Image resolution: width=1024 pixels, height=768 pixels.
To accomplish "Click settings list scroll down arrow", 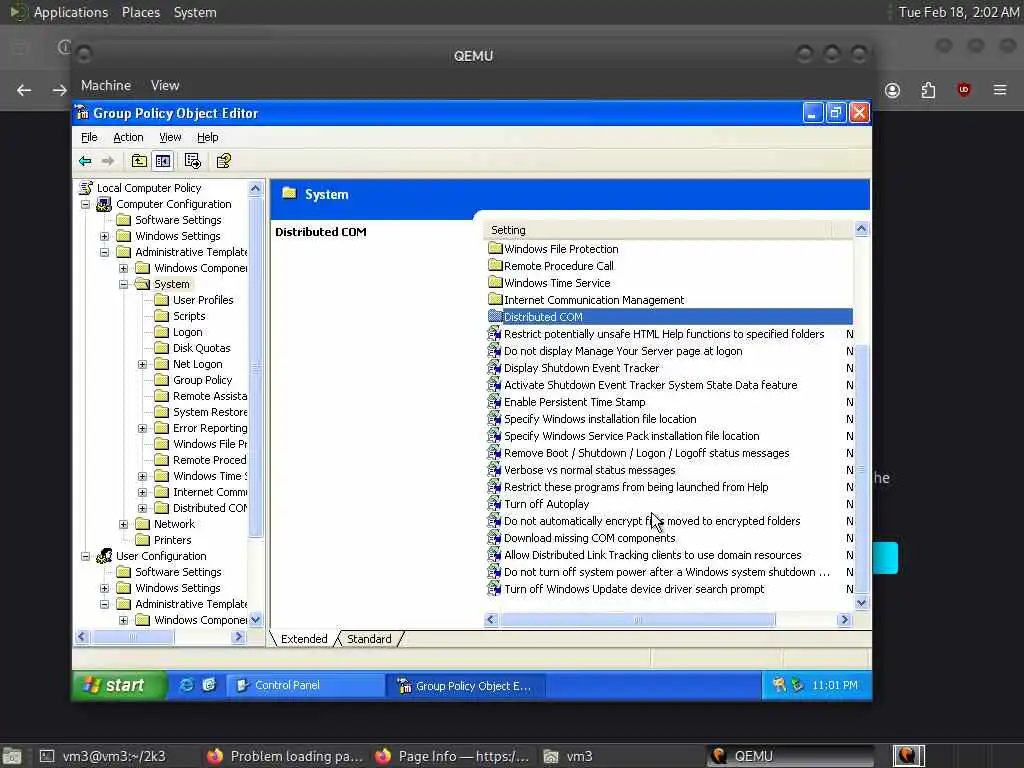I will [x=861, y=603].
